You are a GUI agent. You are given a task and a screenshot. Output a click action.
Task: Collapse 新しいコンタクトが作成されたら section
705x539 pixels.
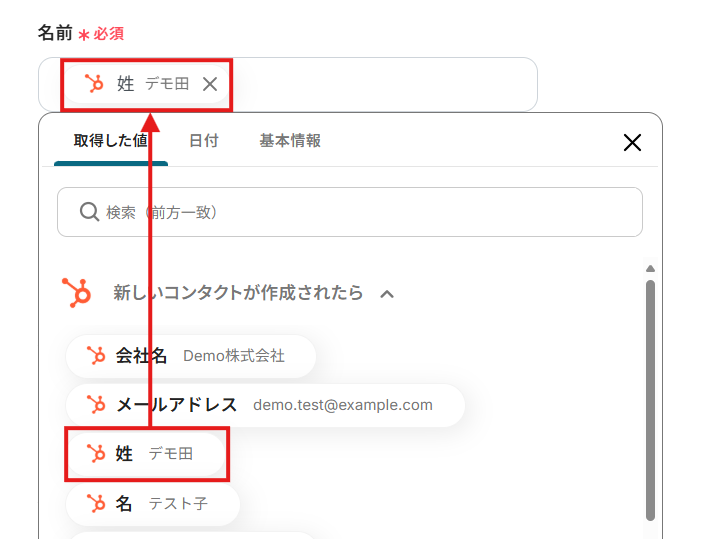tap(387, 294)
